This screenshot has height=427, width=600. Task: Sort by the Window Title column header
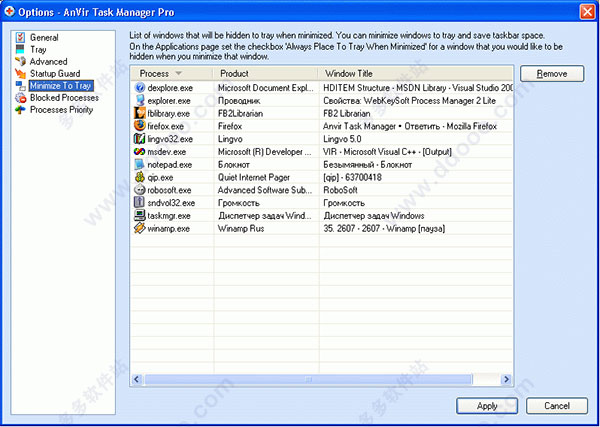pos(415,73)
